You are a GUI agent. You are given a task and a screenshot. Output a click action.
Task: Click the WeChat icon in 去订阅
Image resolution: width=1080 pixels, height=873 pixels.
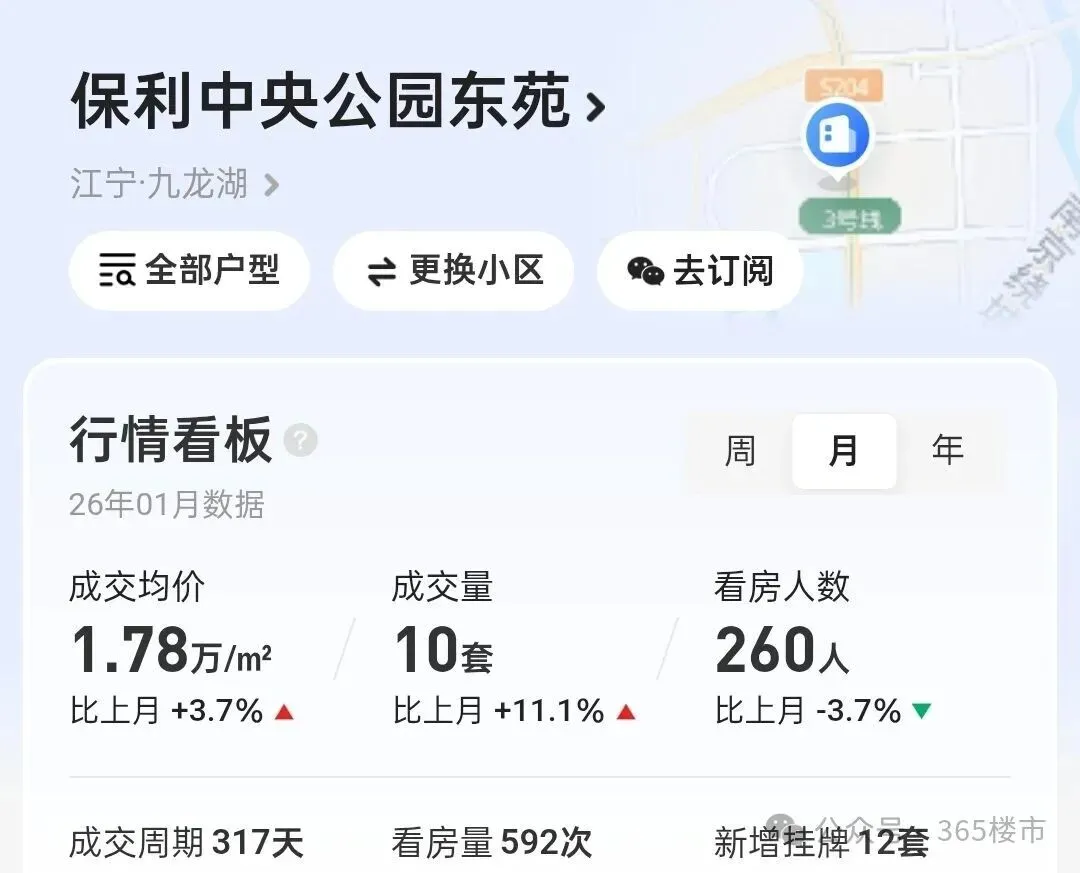click(x=645, y=271)
